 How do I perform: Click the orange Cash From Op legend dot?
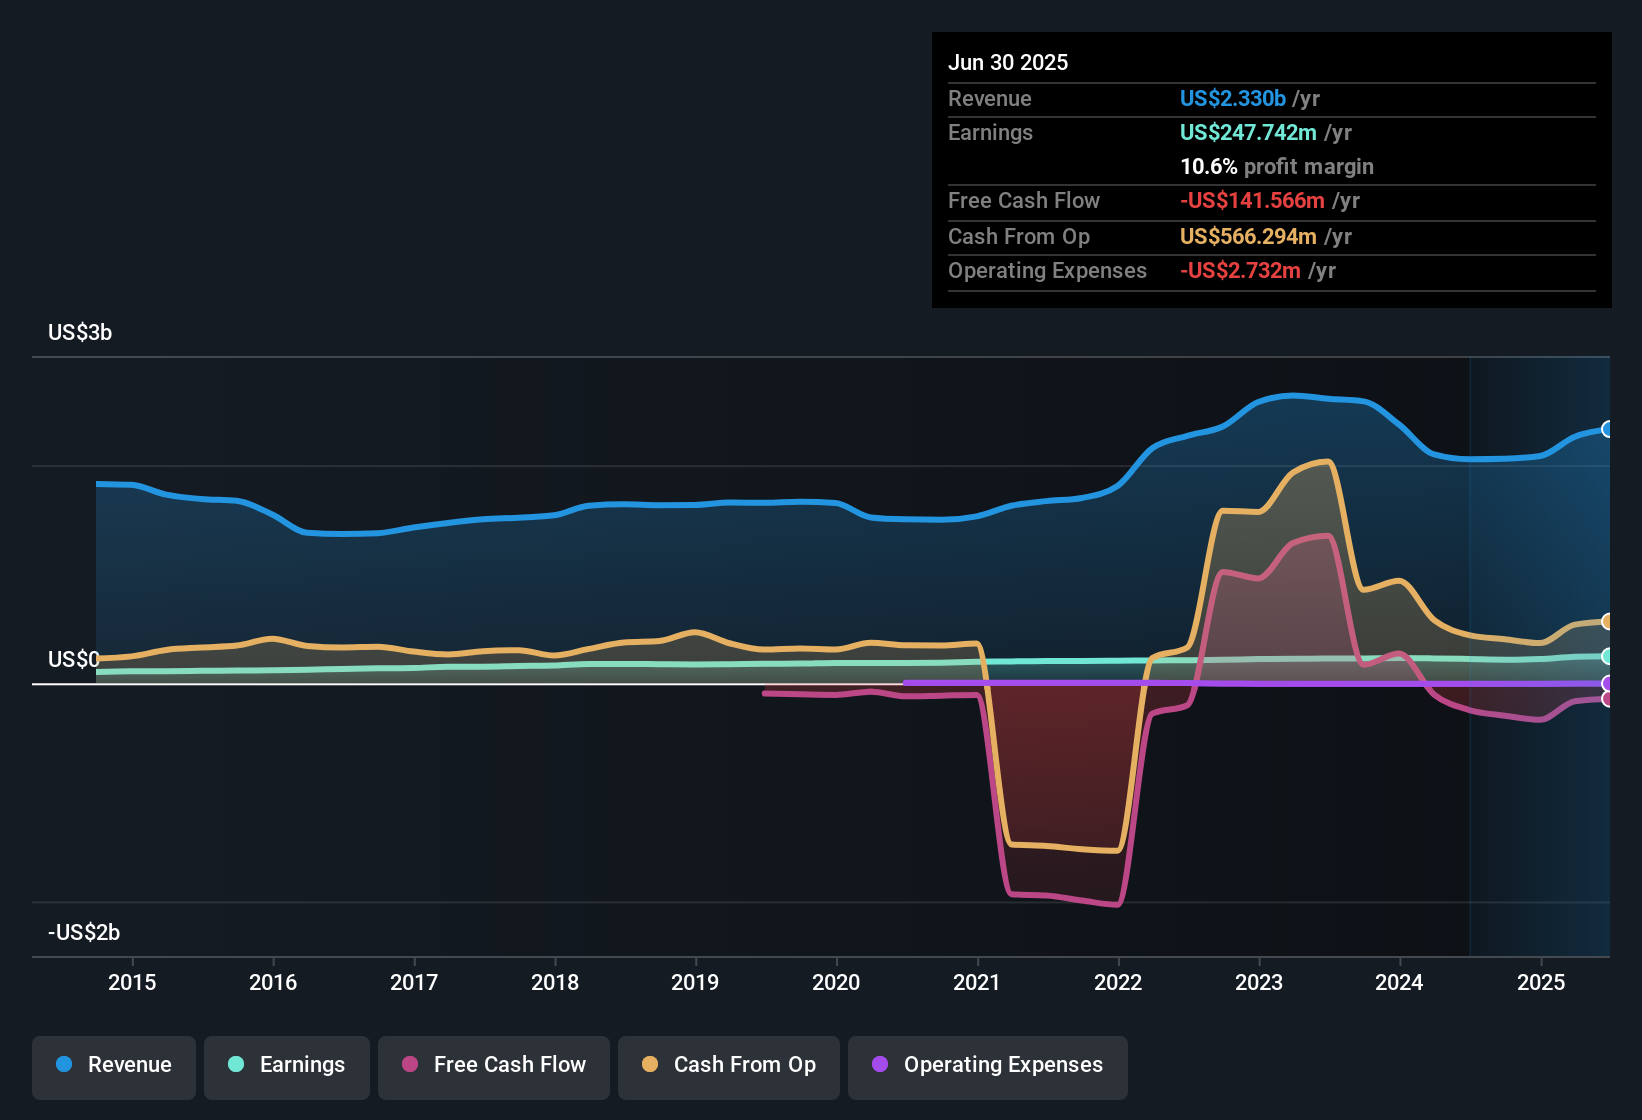click(x=650, y=1065)
